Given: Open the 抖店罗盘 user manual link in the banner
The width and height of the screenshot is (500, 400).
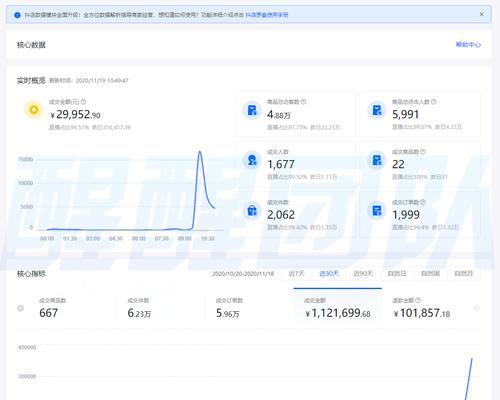Looking at the screenshot, I should pos(267,15).
